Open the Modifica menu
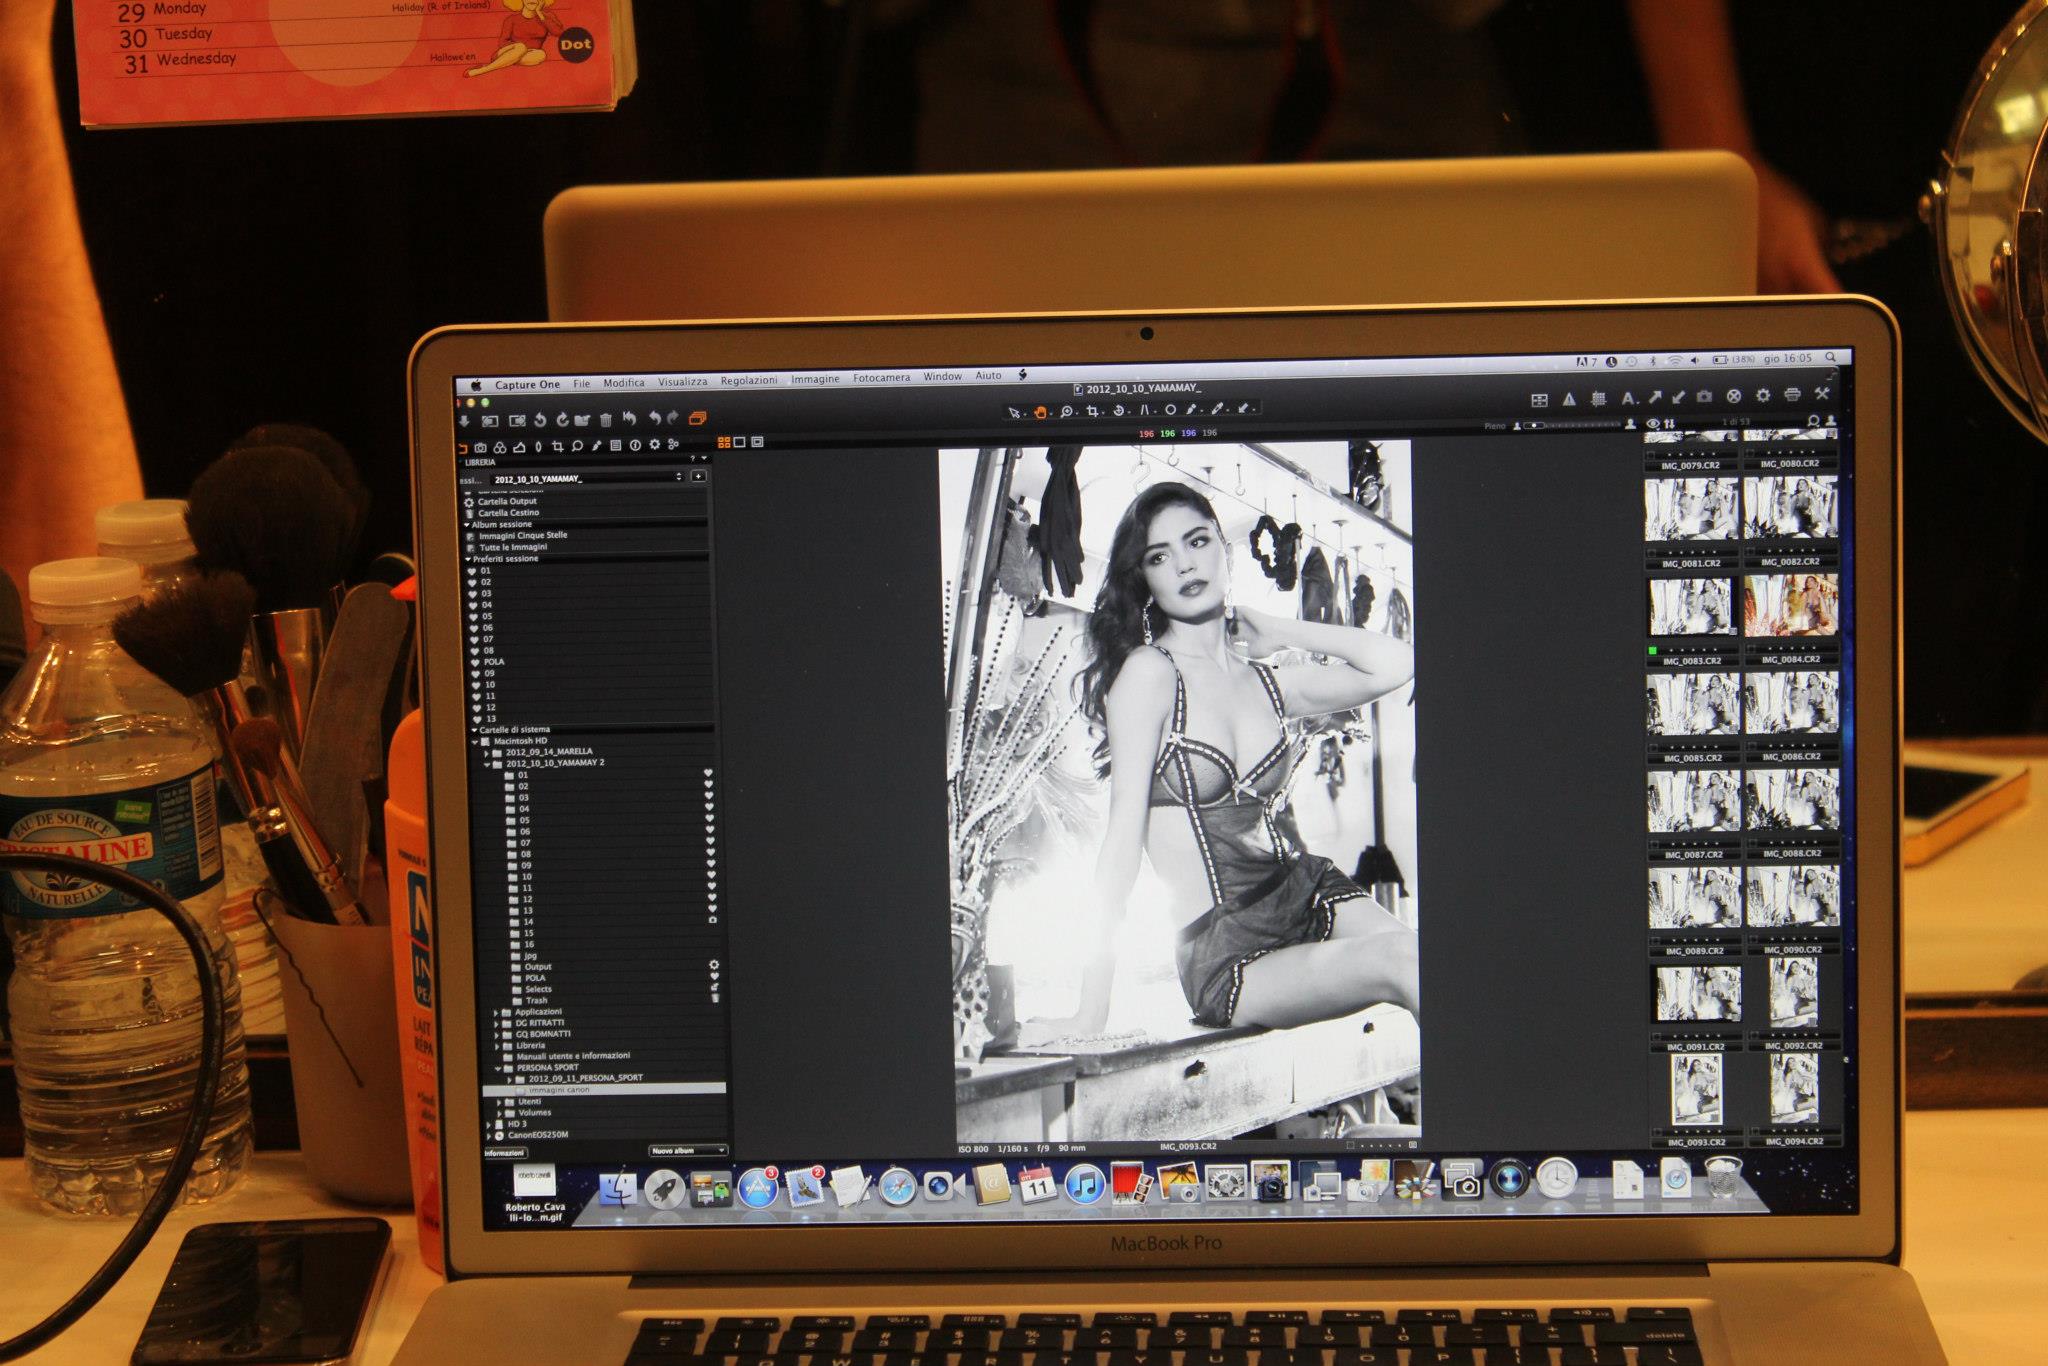The height and width of the screenshot is (1366, 2048). (624, 383)
